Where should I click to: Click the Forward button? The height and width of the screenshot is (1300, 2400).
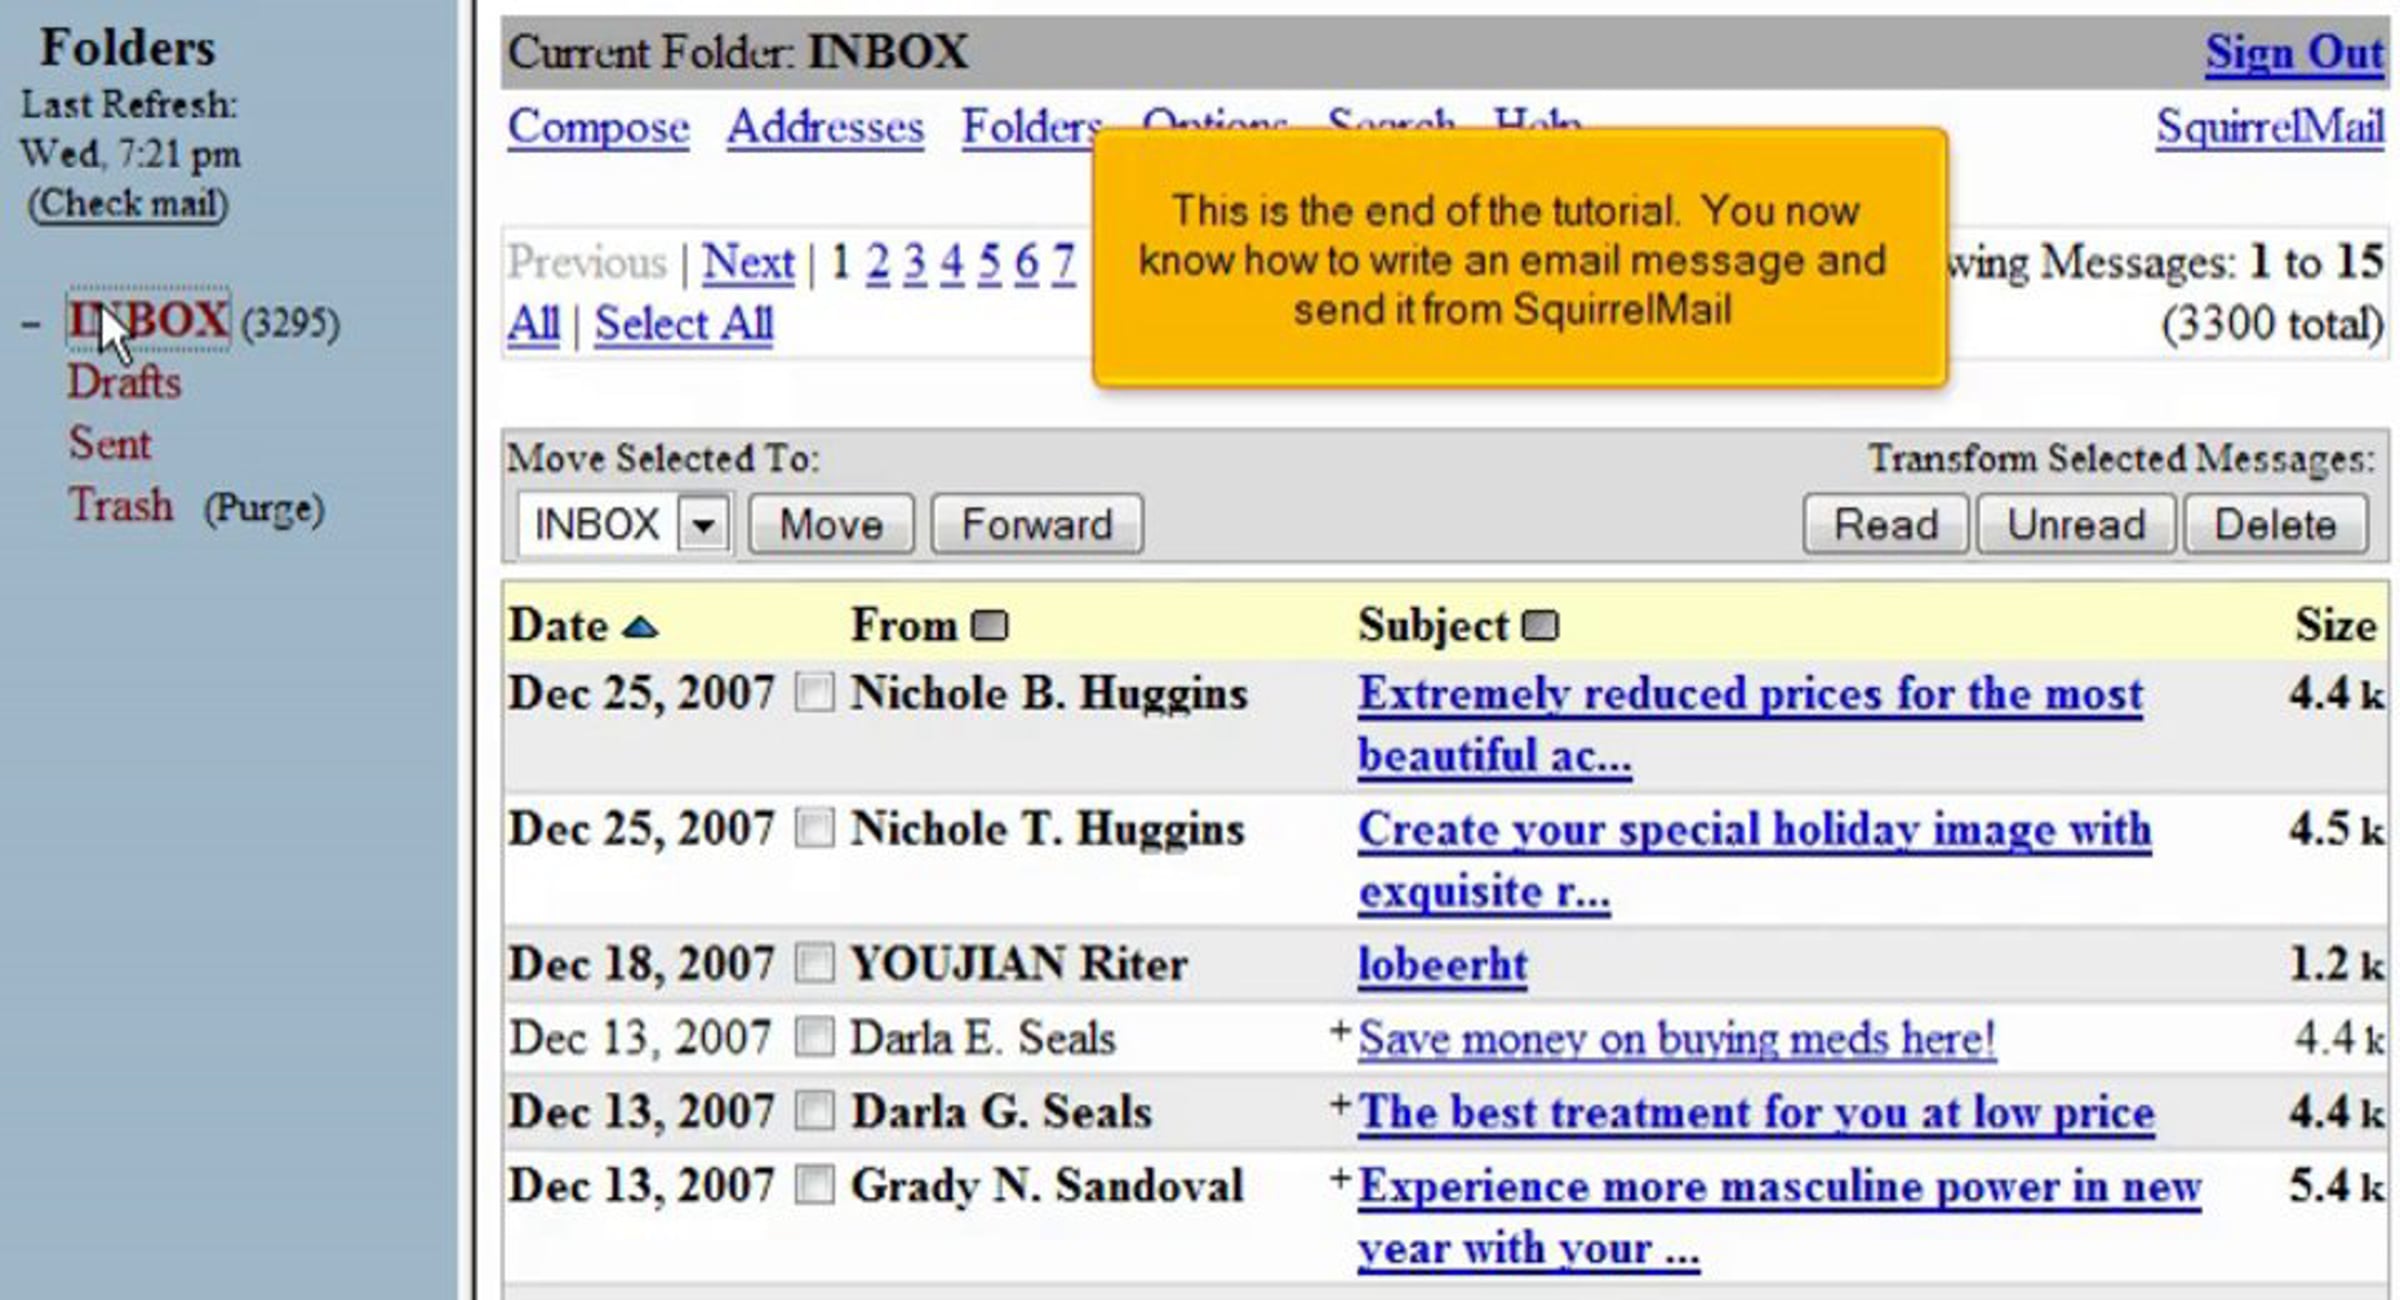[x=1037, y=524]
